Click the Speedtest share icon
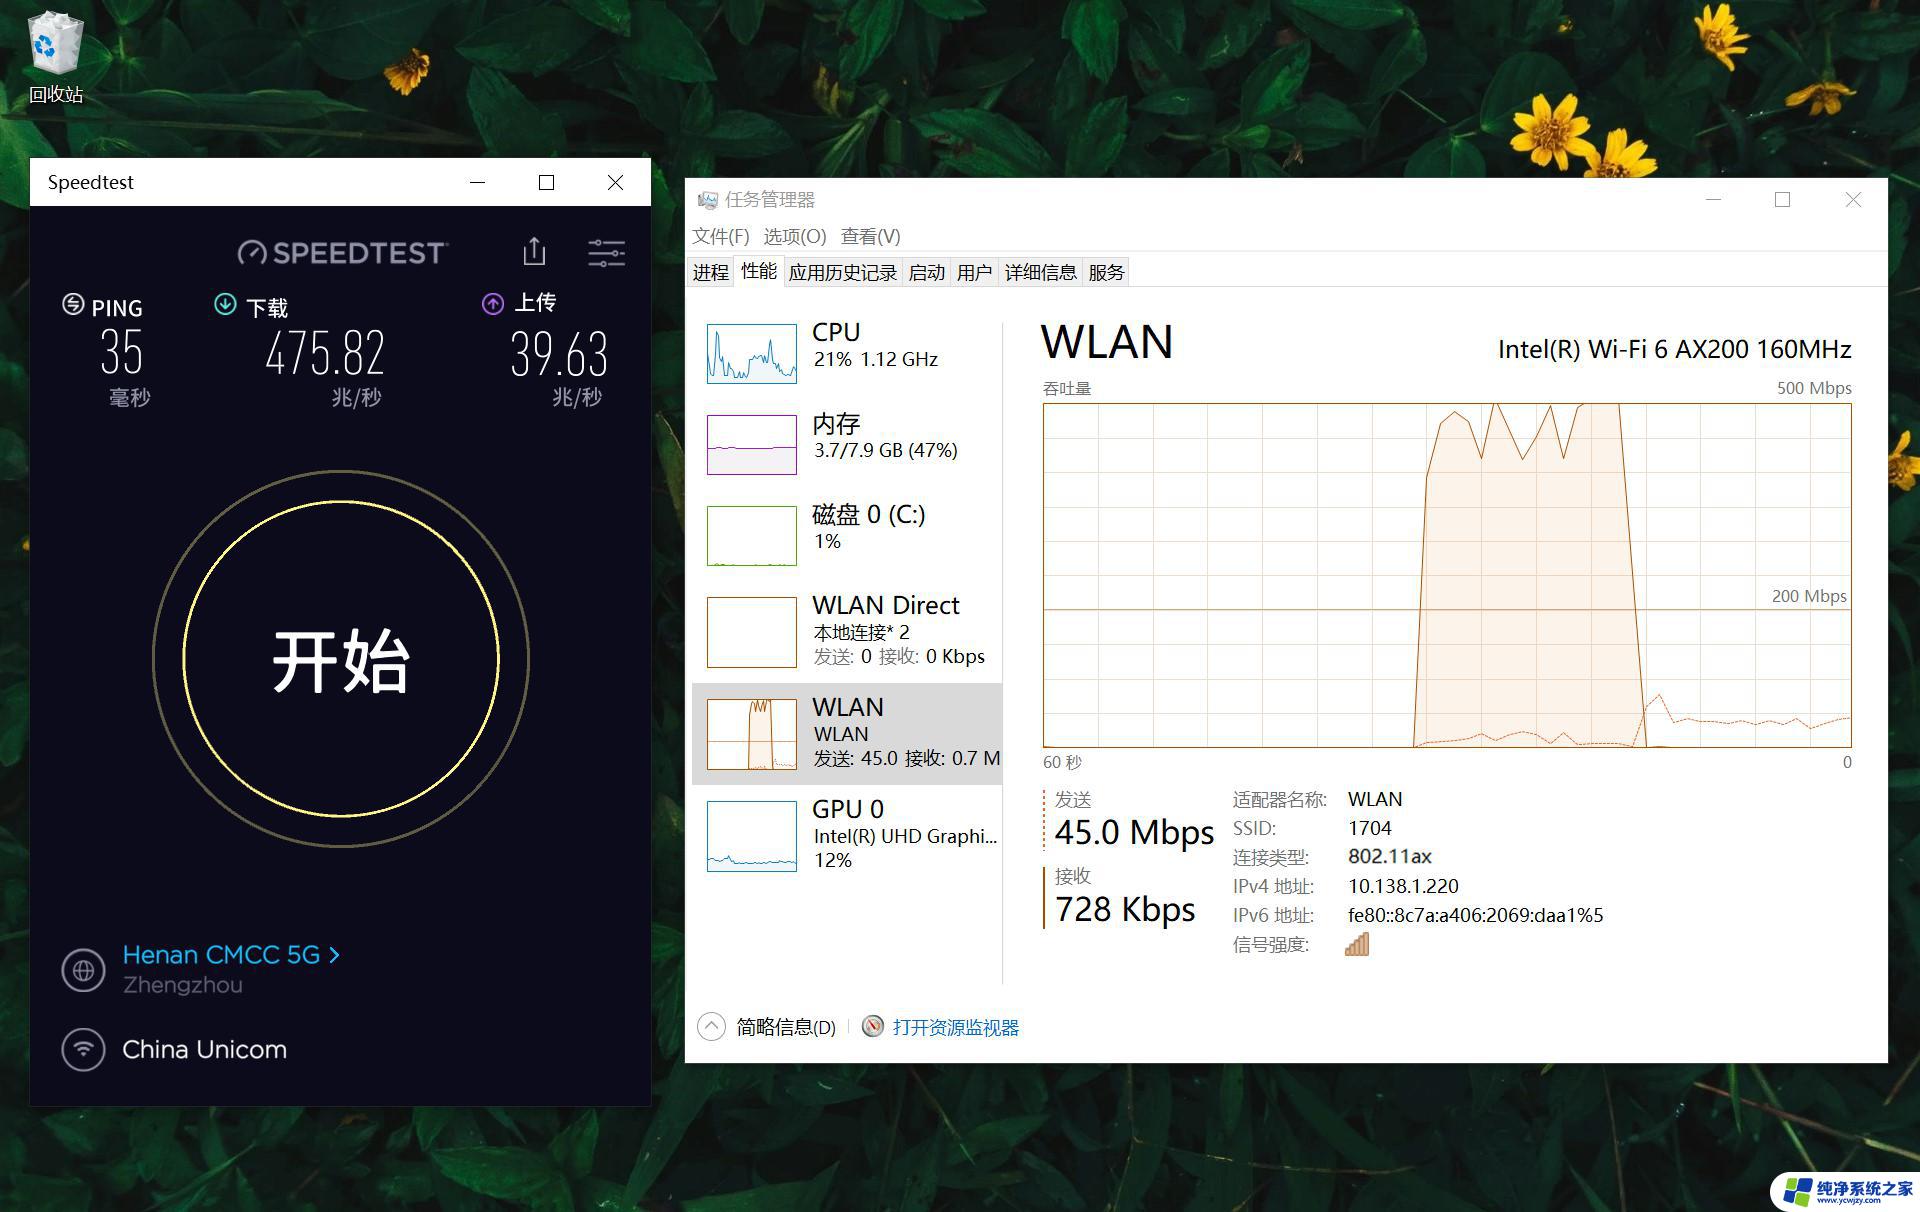The height and width of the screenshot is (1212, 1920). pyautogui.click(x=534, y=252)
